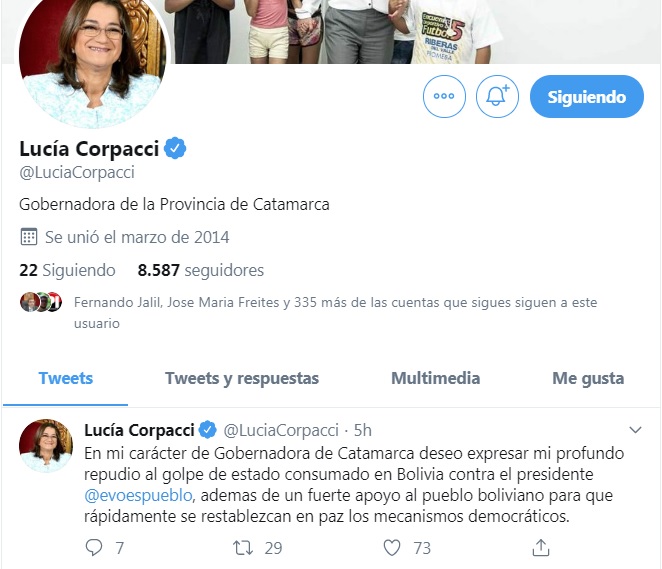Like the tweet with the heart icon

392,548
